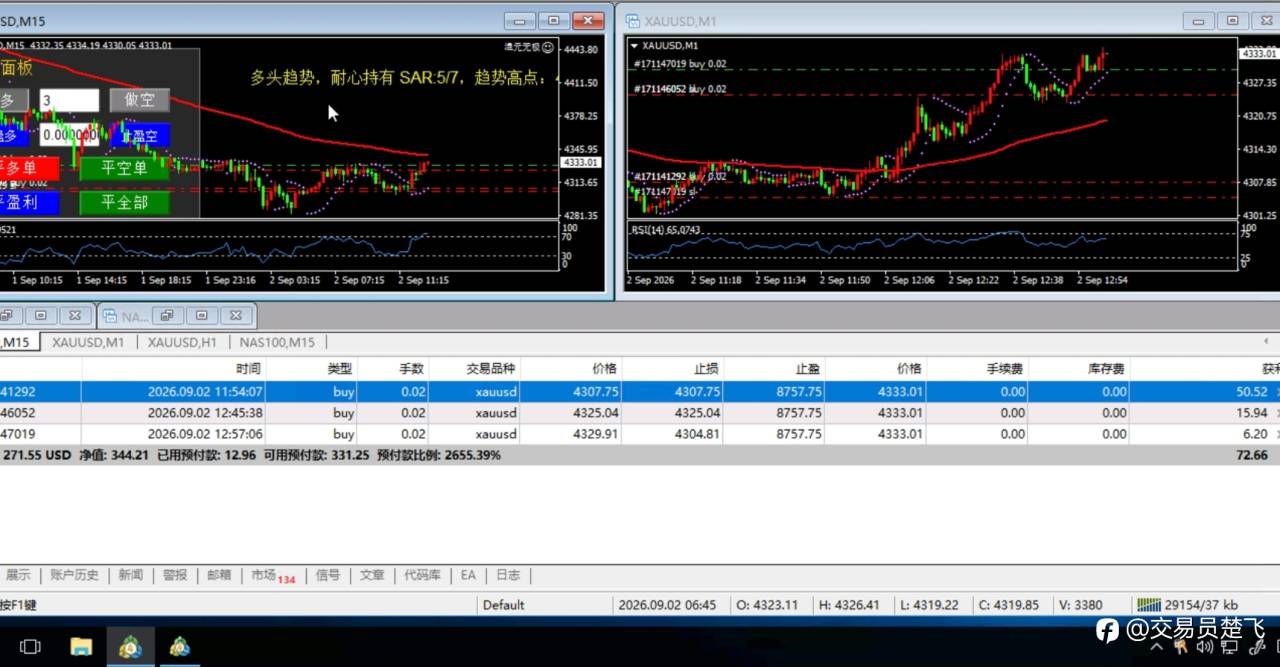The width and height of the screenshot is (1280, 667).
Task: Click the smiley face EA icon on M15 chart
Action: [x=548, y=46]
